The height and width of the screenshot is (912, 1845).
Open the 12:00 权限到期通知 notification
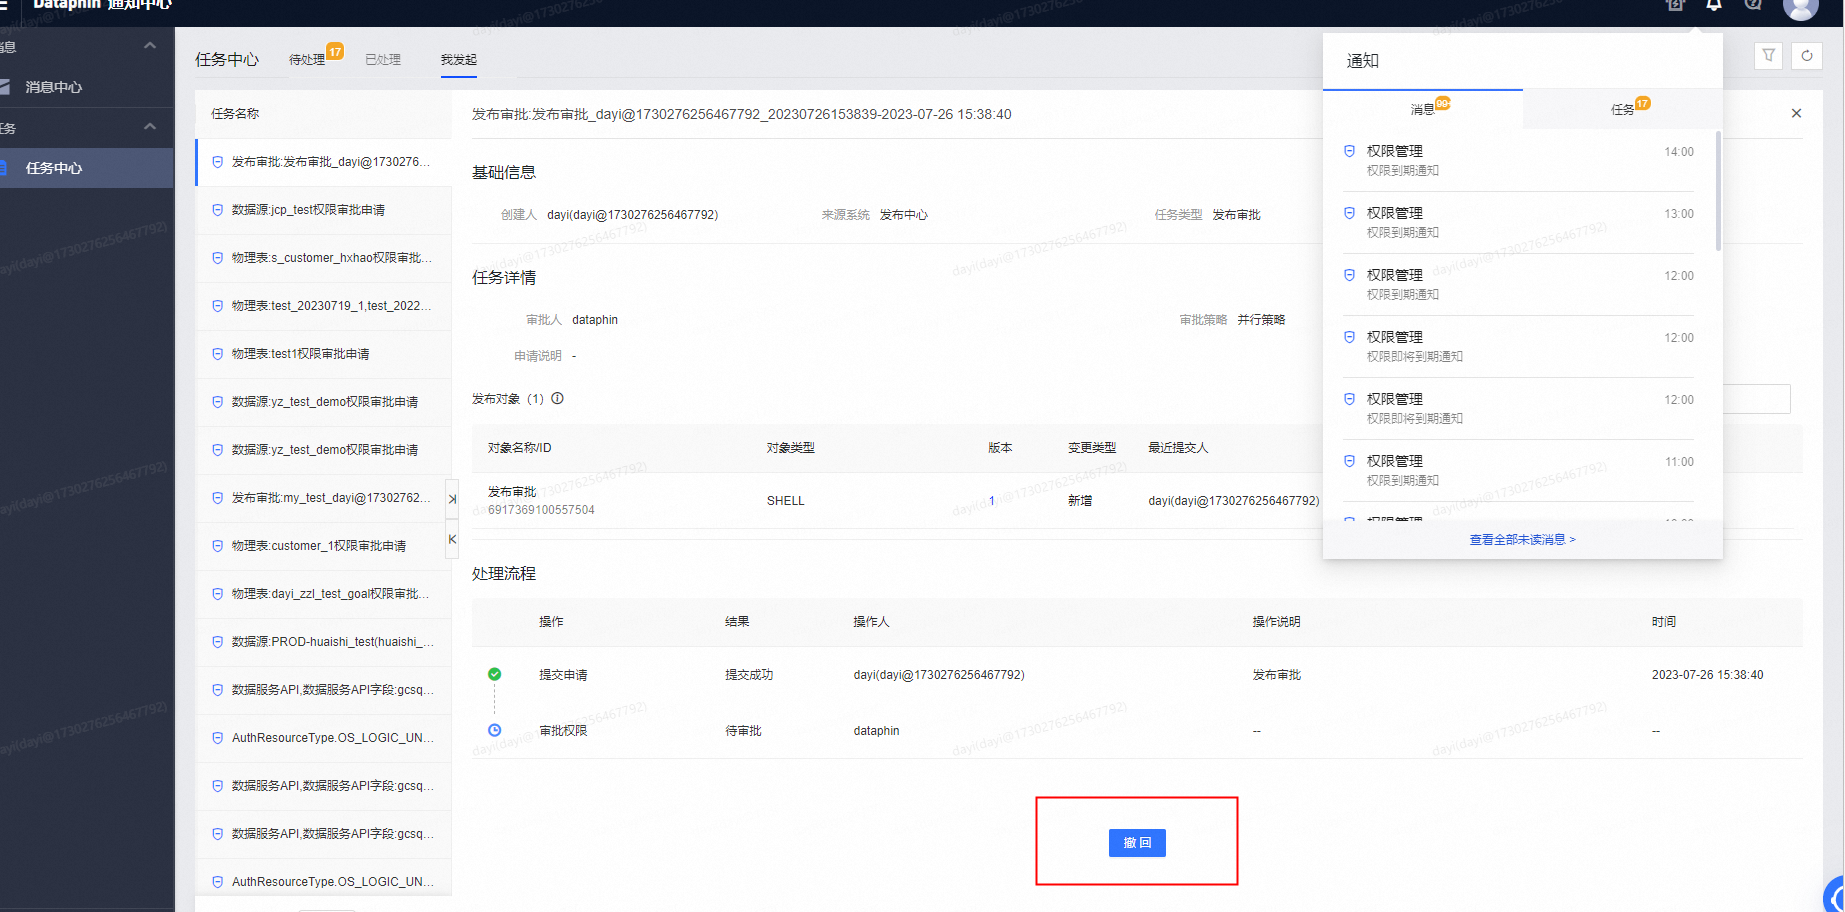click(1518, 285)
